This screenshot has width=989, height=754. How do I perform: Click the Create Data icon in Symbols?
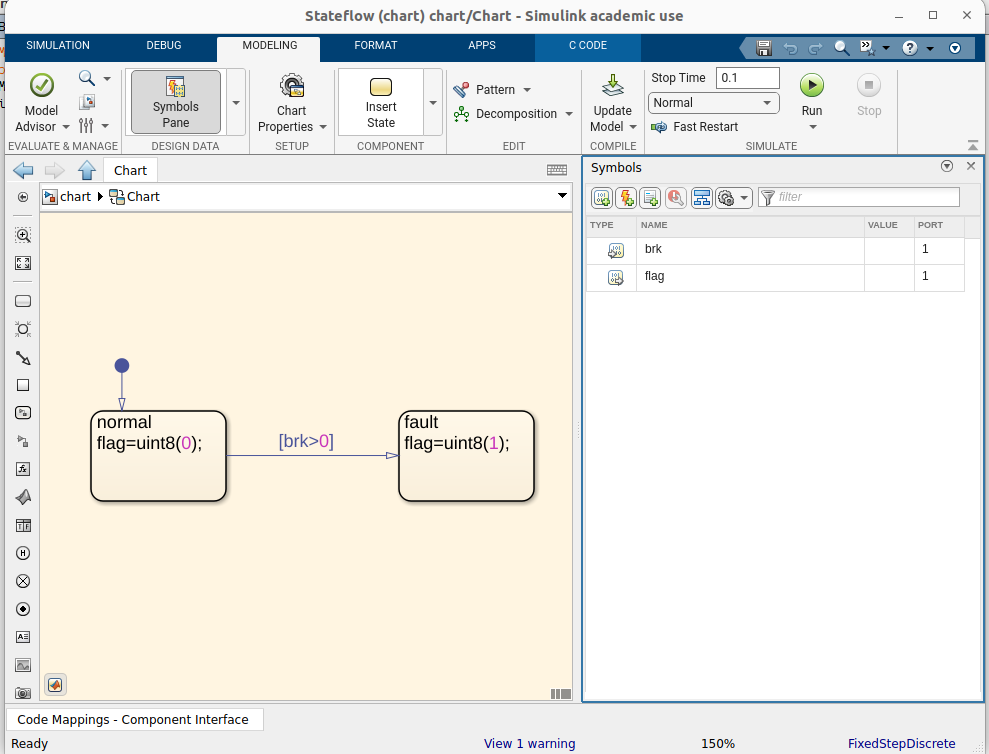pyautogui.click(x=602, y=198)
